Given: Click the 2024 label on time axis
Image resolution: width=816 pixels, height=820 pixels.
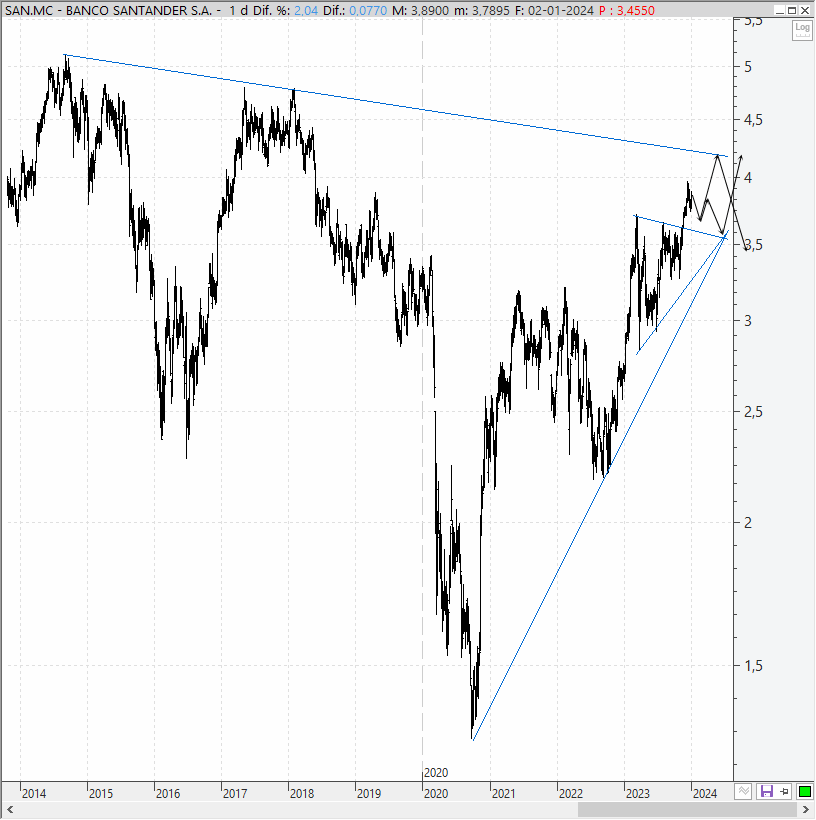Looking at the screenshot, I should point(704,794).
